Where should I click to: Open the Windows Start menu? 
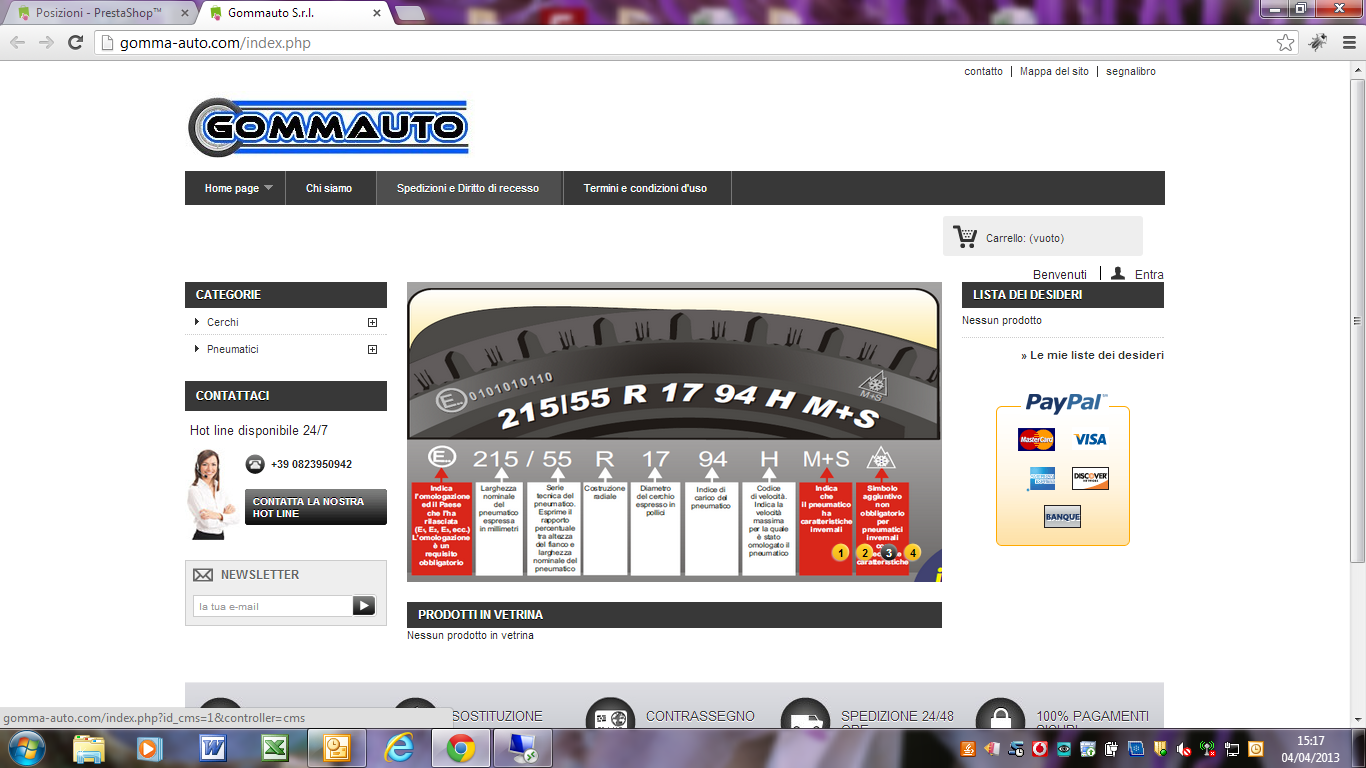(26, 748)
